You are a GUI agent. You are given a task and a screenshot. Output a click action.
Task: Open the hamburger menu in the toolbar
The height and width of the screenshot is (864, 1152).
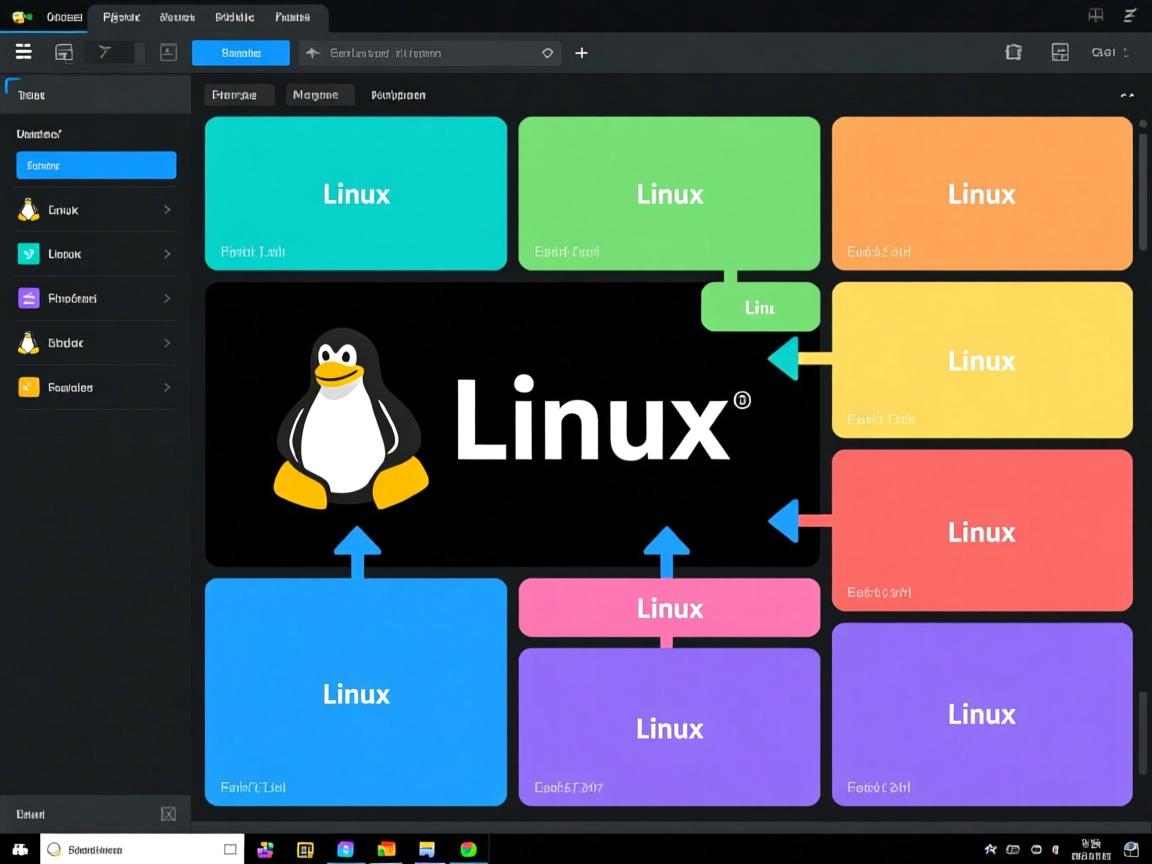point(23,52)
